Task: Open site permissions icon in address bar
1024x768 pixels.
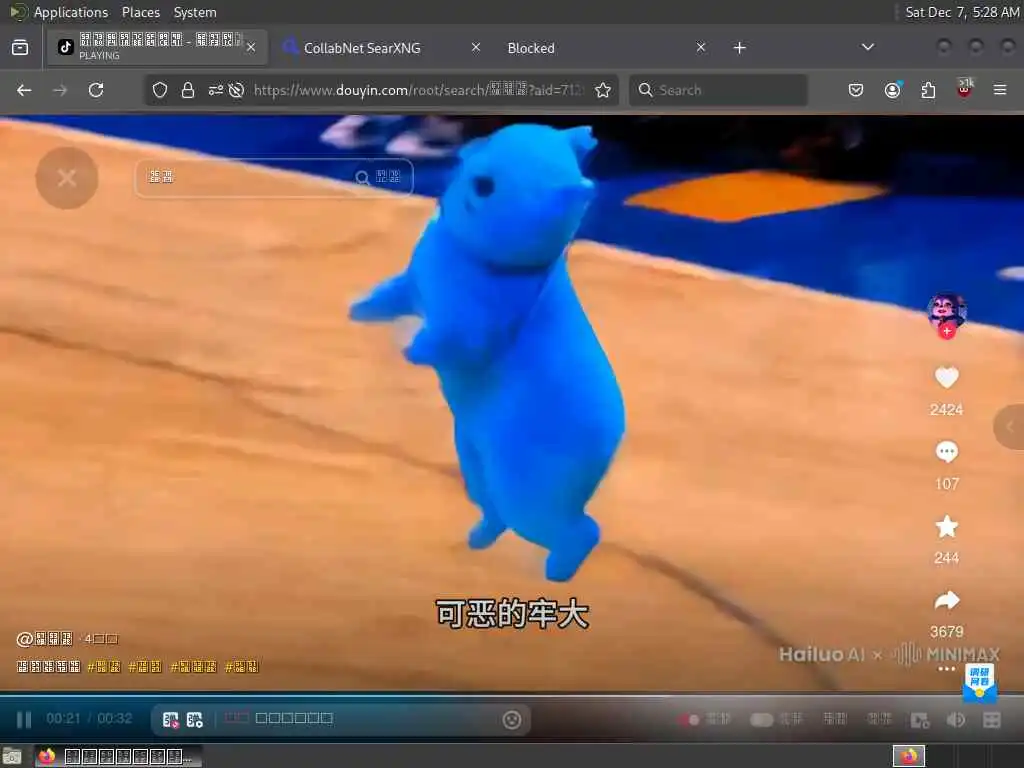Action: pyautogui.click(x=216, y=90)
